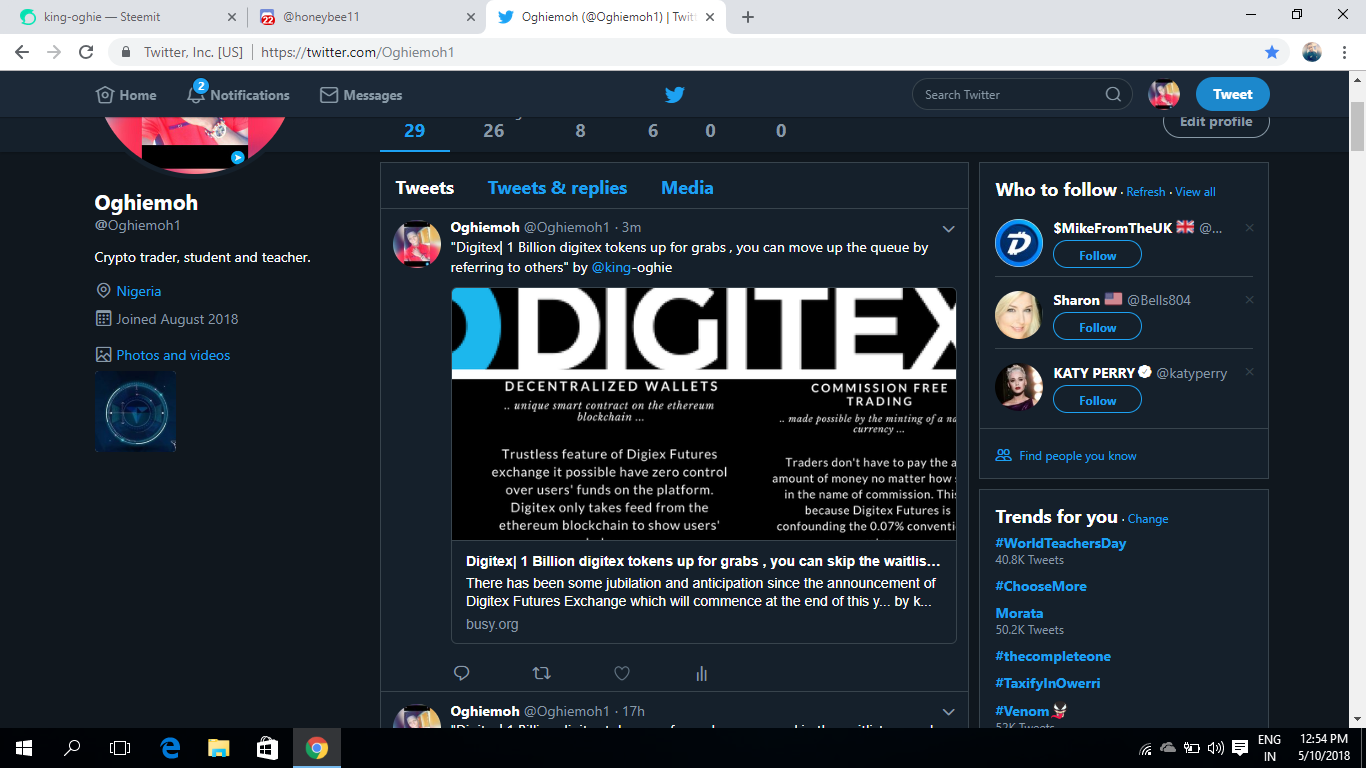Open Chrome from the taskbar
The image size is (1366, 768).
click(316, 748)
